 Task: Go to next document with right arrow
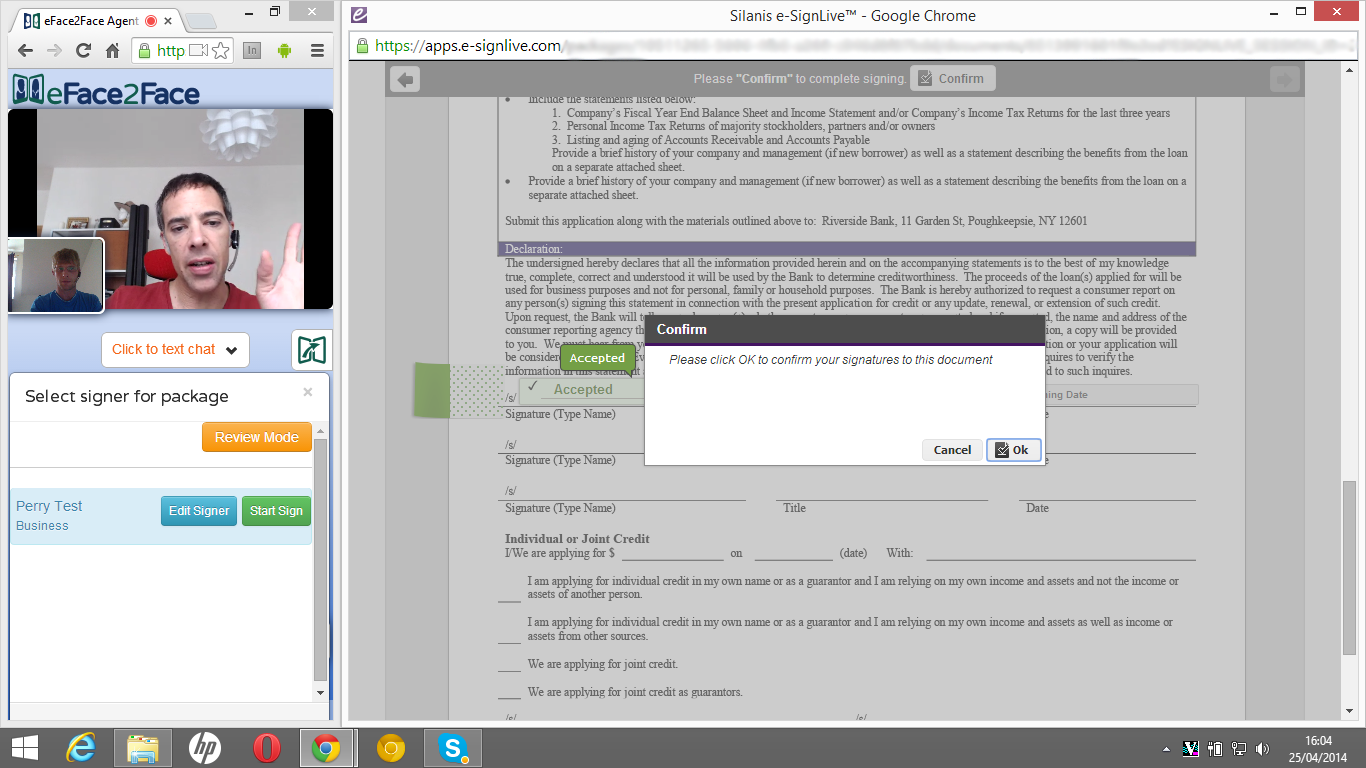pyautogui.click(x=1285, y=80)
